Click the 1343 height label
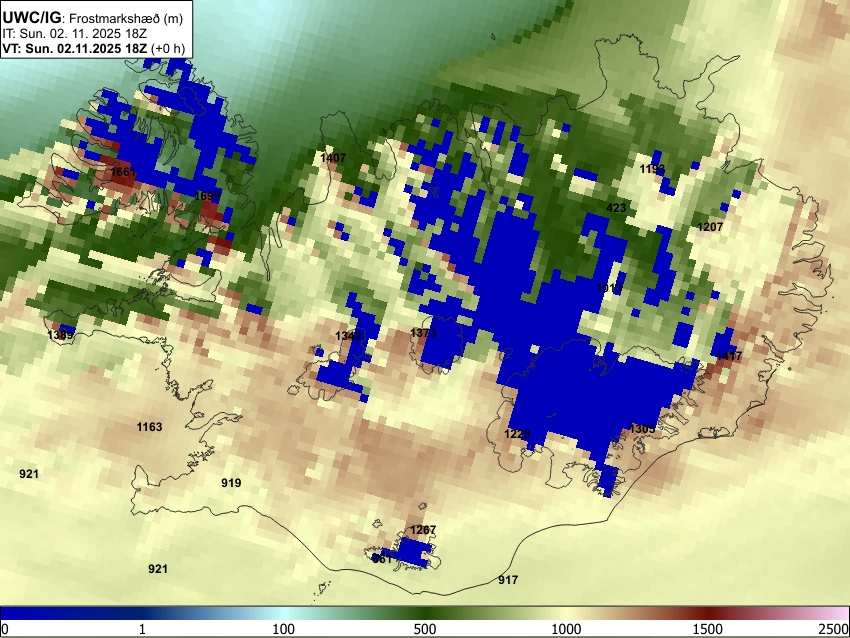Image resolution: width=850 pixels, height=638 pixels. click(347, 336)
